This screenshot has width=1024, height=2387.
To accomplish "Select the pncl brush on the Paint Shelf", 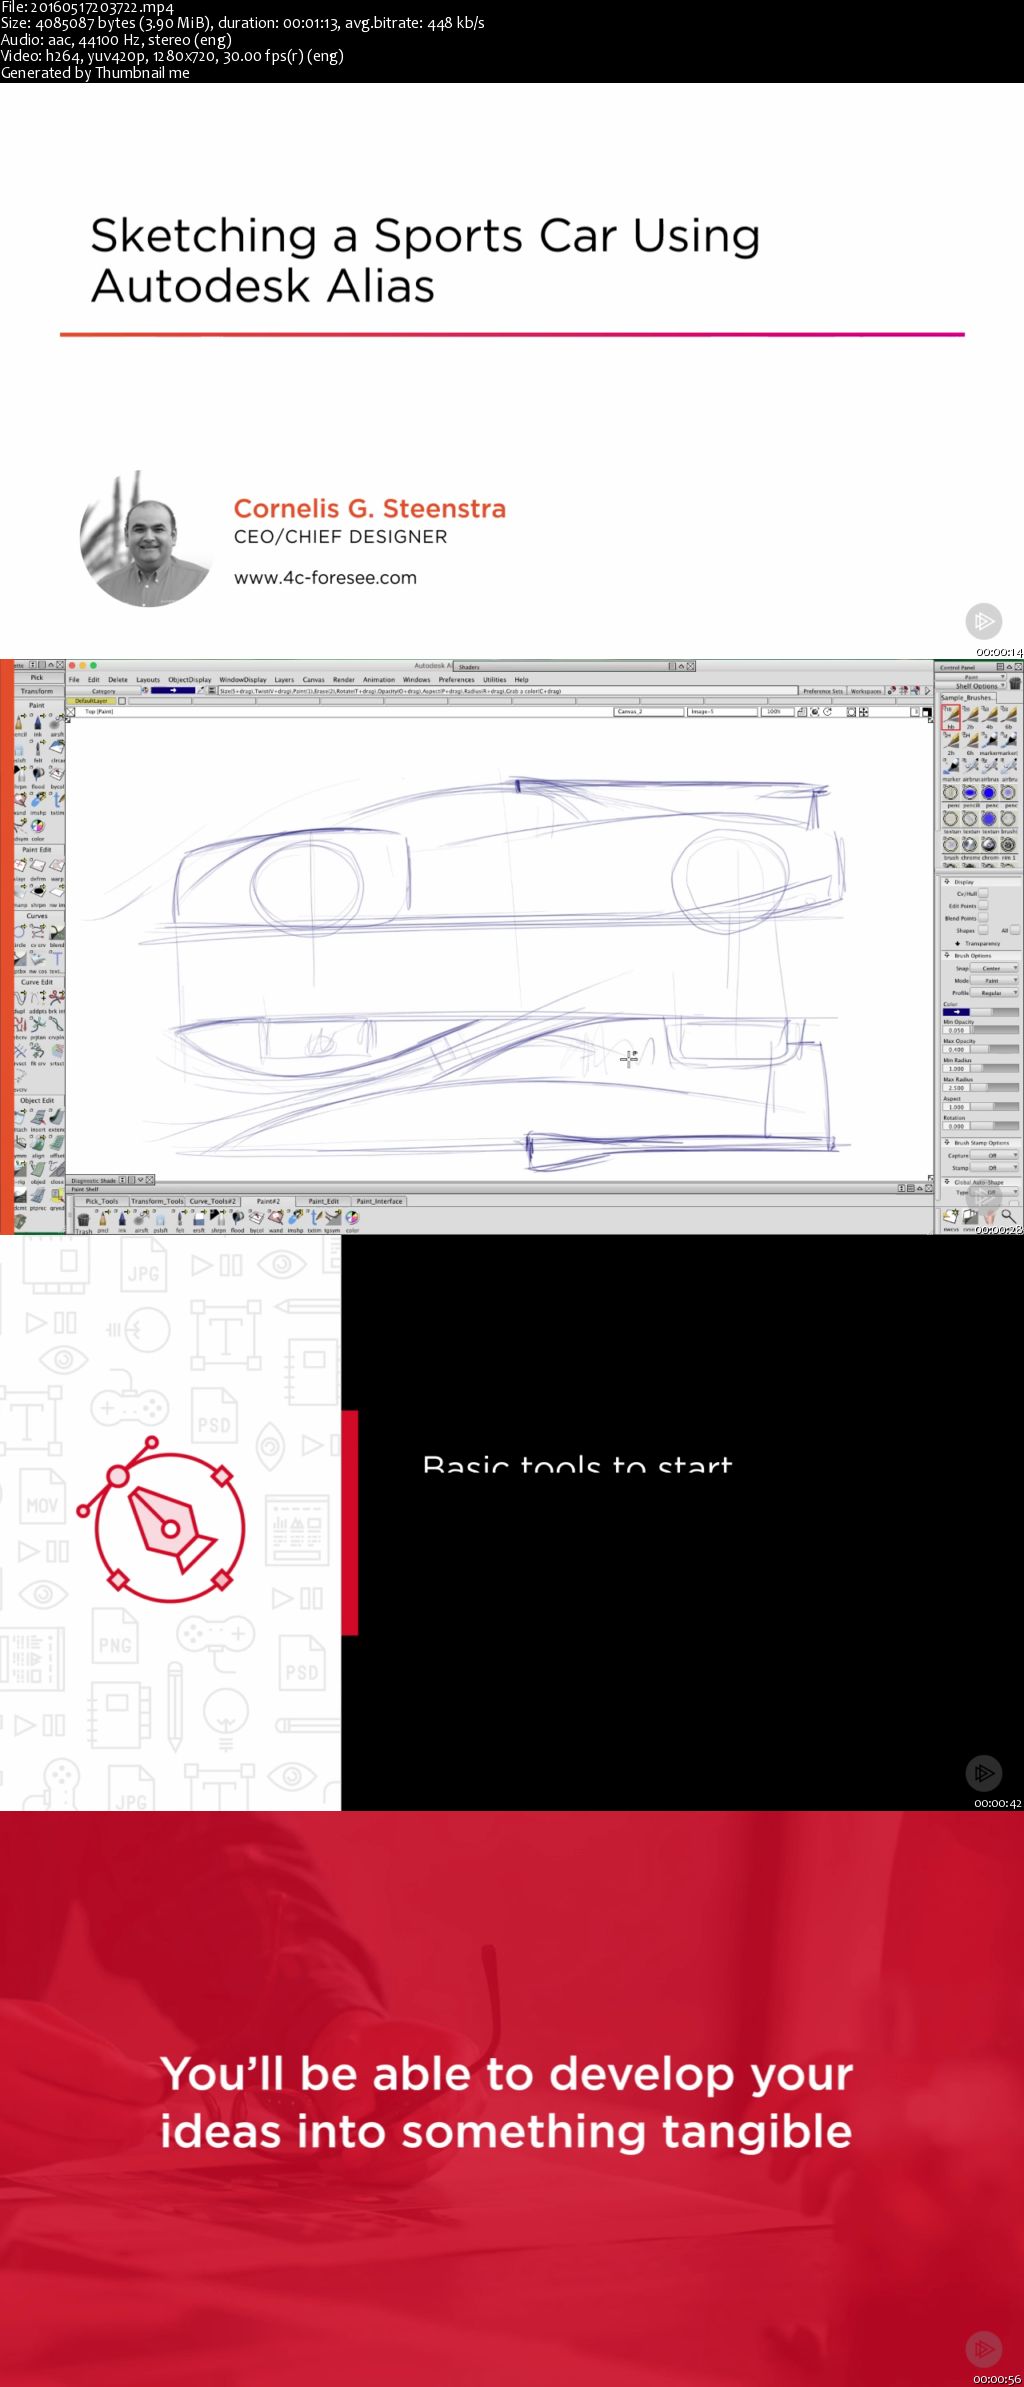I will click(x=103, y=1219).
